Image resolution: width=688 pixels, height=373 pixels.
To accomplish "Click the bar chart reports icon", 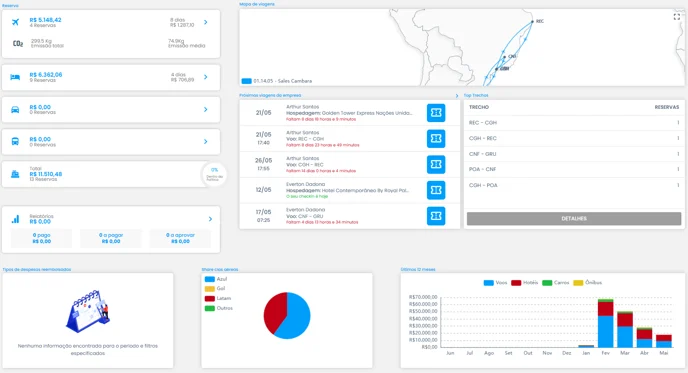I will click(x=15, y=219).
